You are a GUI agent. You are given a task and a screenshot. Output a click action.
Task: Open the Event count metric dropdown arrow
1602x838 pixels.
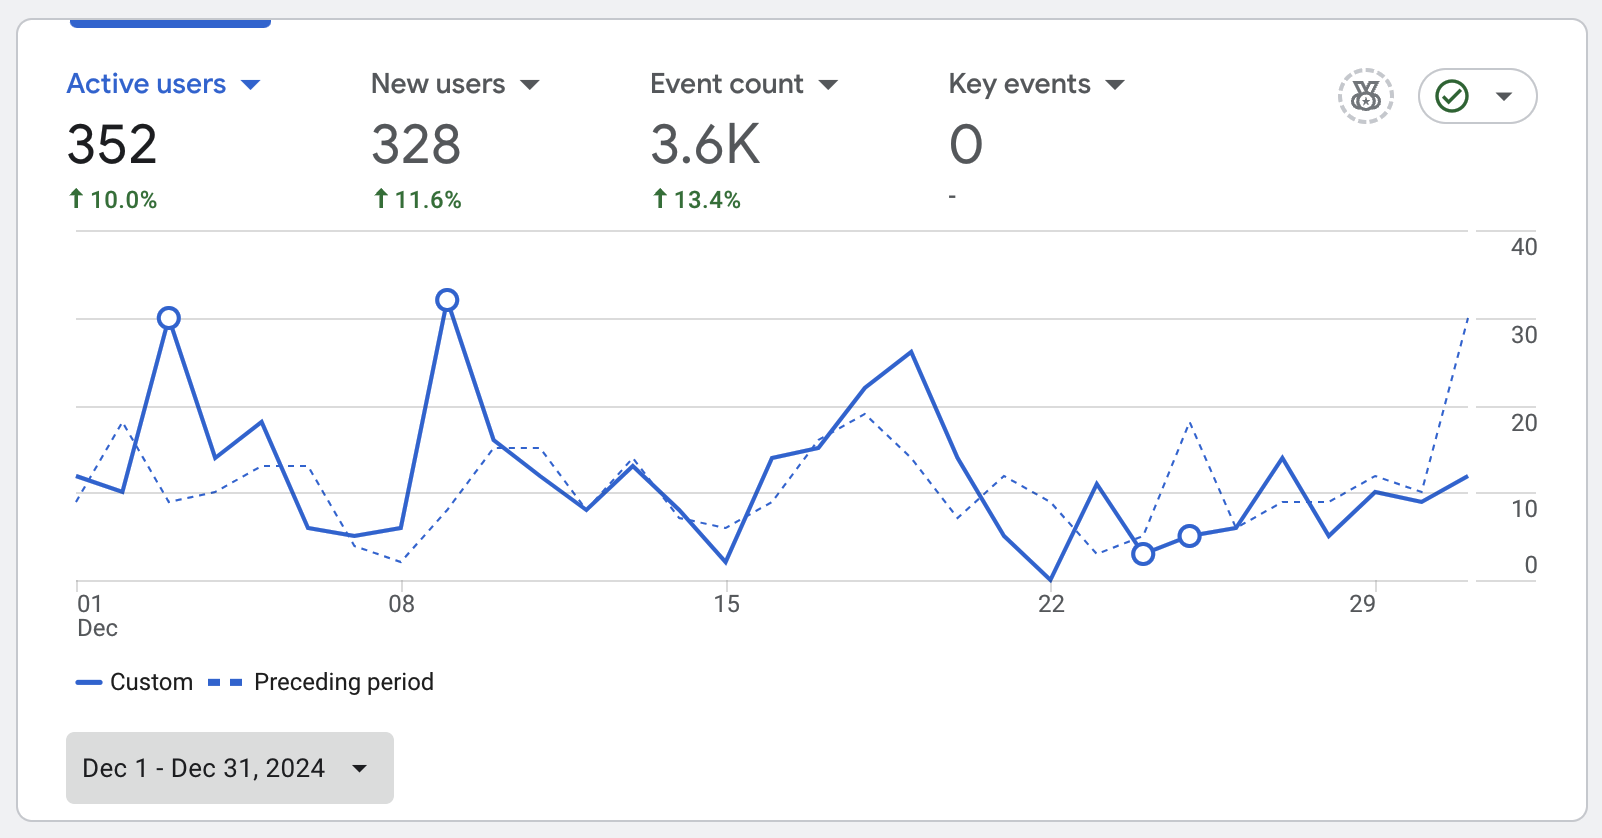tap(828, 85)
